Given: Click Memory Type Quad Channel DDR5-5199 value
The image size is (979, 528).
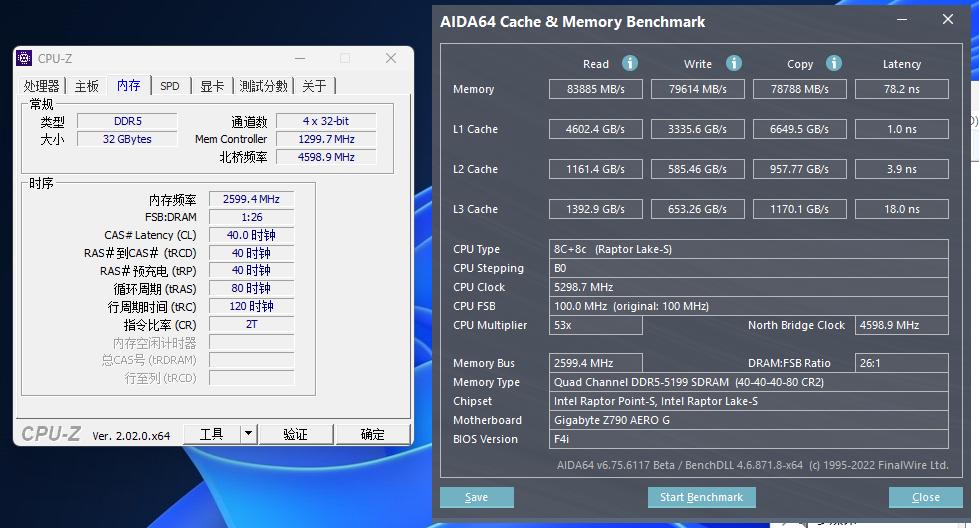Looking at the screenshot, I should pos(749,382).
